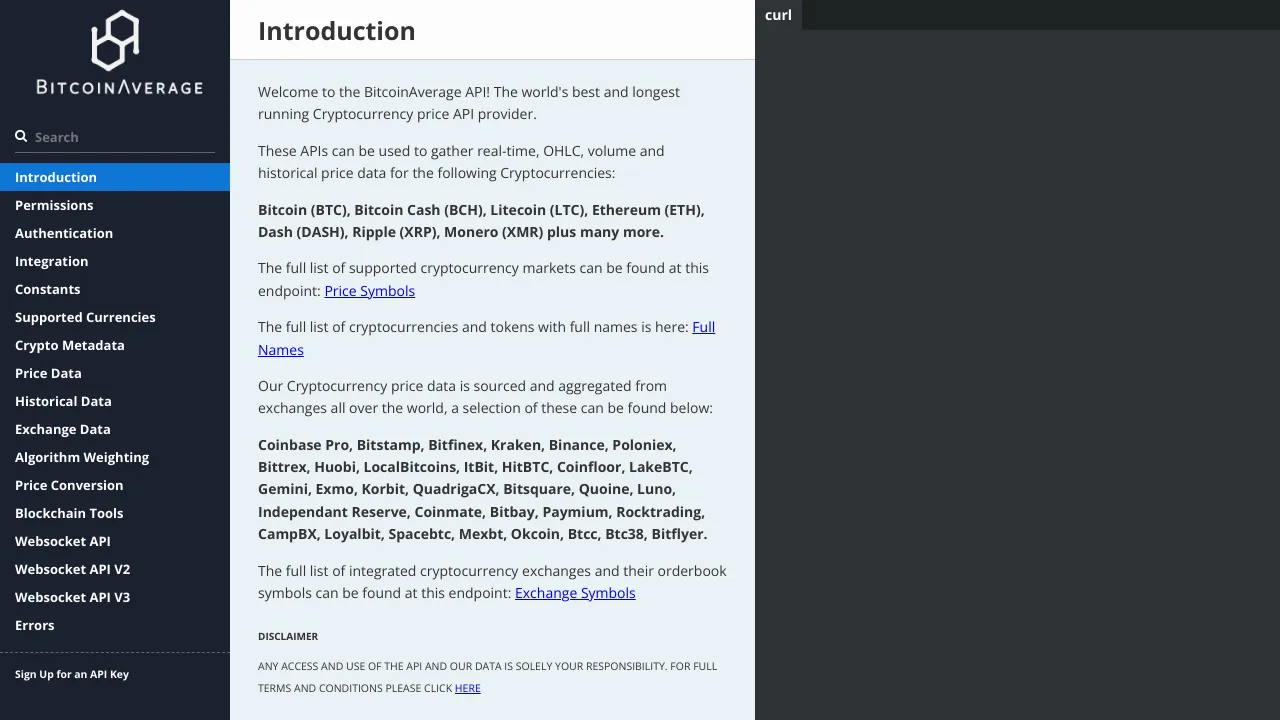Image resolution: width=1280 pixels, height=720 pixels.
Task: Open the Permissions section
Action: [115, 205]
